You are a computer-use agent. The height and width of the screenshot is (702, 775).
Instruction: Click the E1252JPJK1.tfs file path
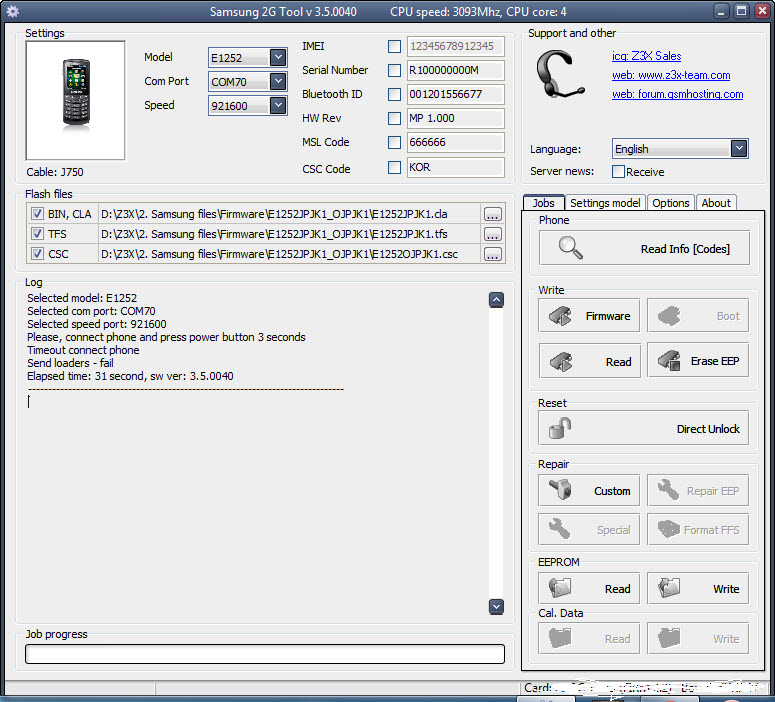click(x=274, y=234)
